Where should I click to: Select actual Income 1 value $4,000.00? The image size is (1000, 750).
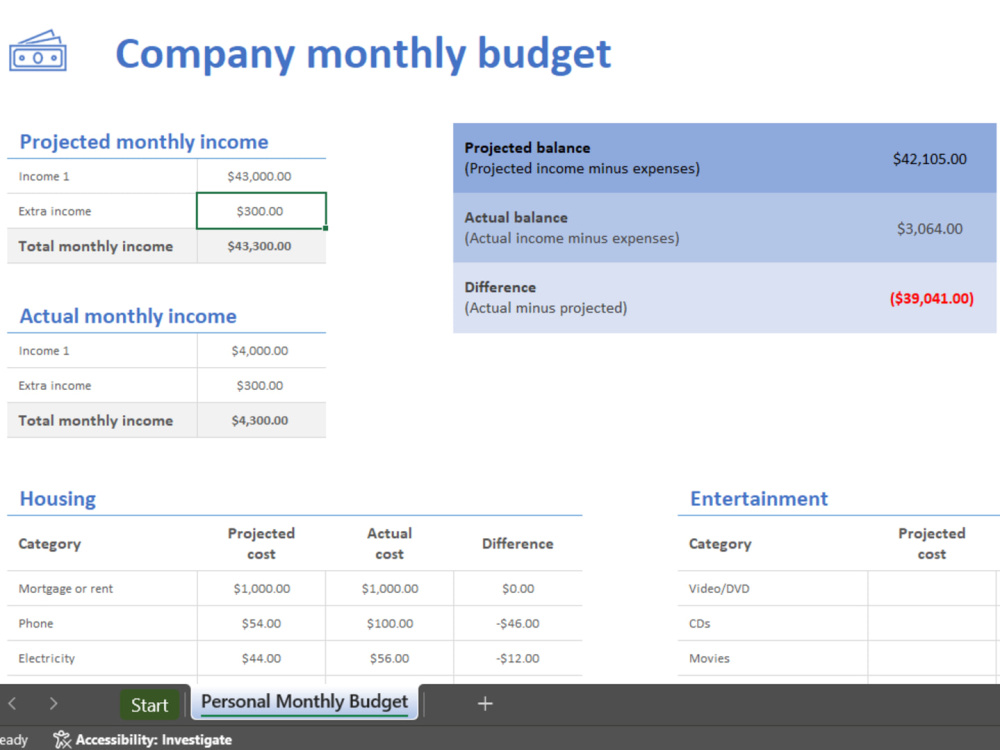coord(261,350)
